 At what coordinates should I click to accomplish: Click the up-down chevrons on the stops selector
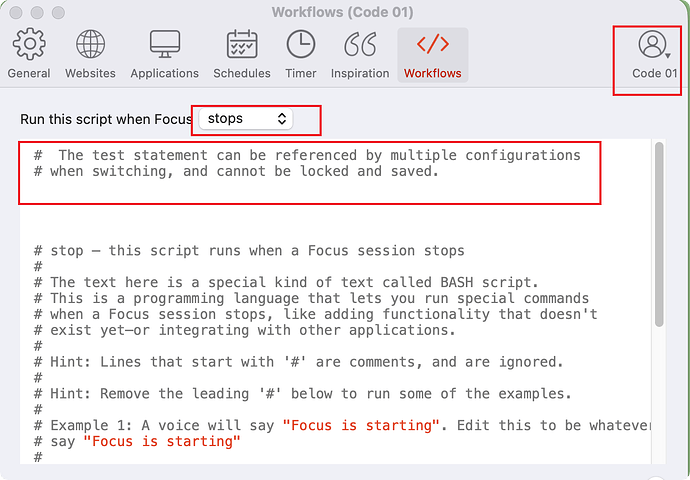pyautogui.click(x=282, y=119)
